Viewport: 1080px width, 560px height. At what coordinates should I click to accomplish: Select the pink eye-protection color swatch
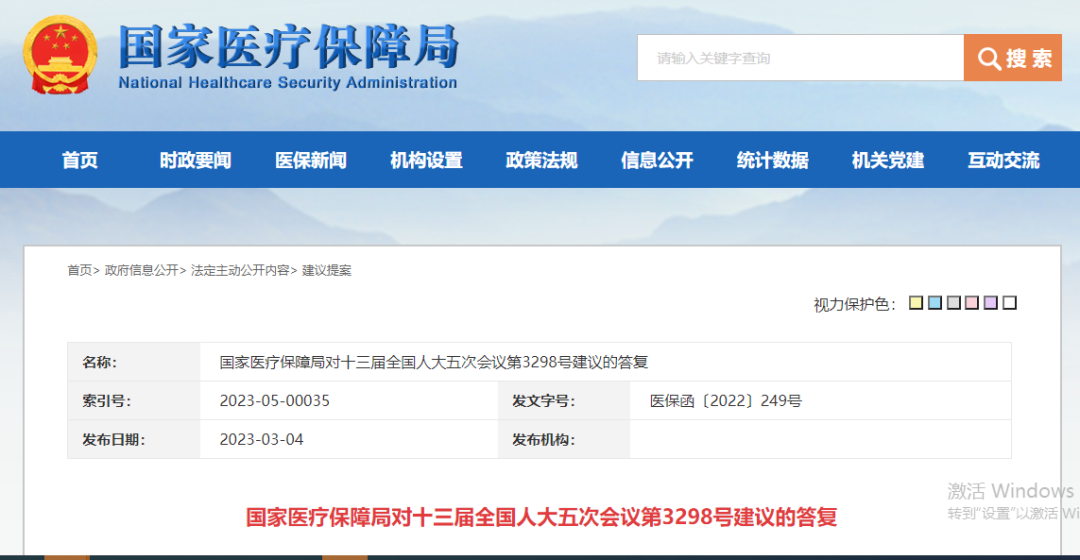pyautogui.click(x=972, y=303)
